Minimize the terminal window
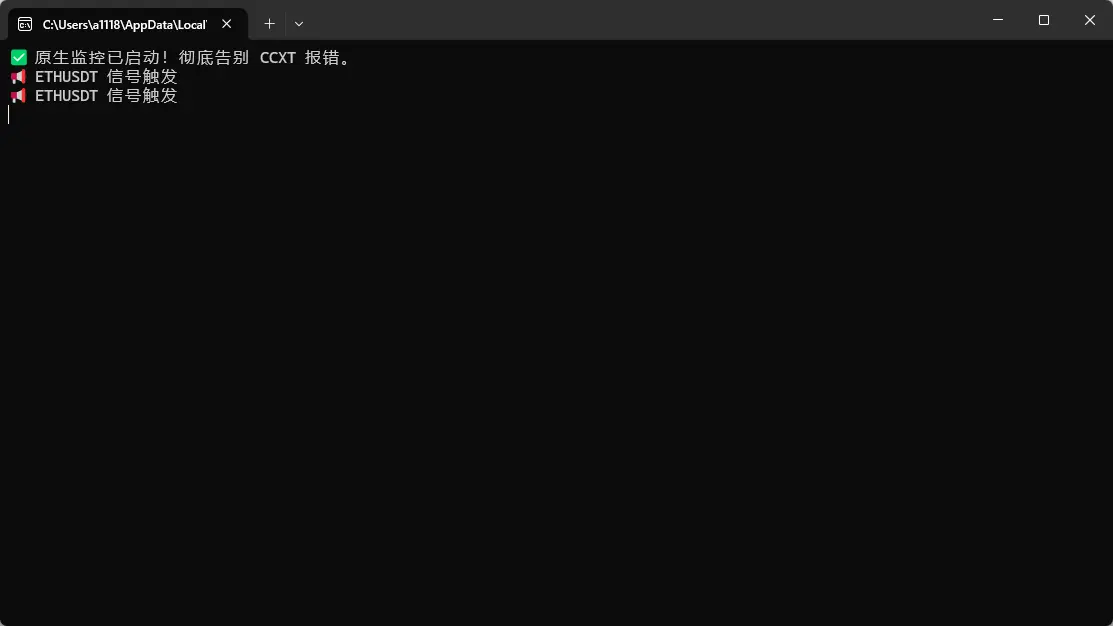 point(998,20)
